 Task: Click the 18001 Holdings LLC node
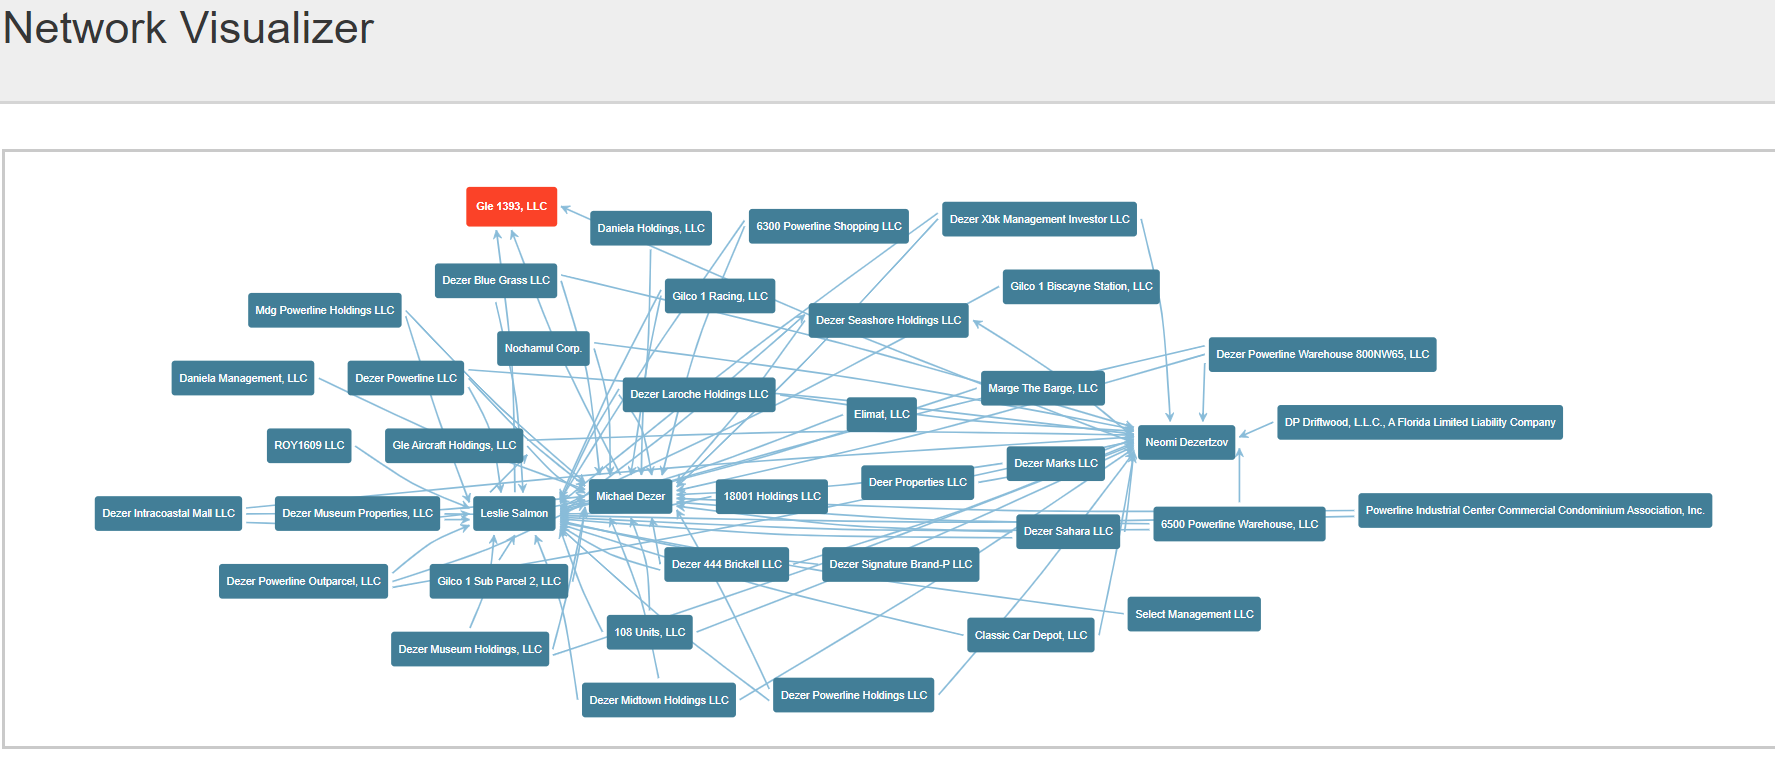(772, 496)
